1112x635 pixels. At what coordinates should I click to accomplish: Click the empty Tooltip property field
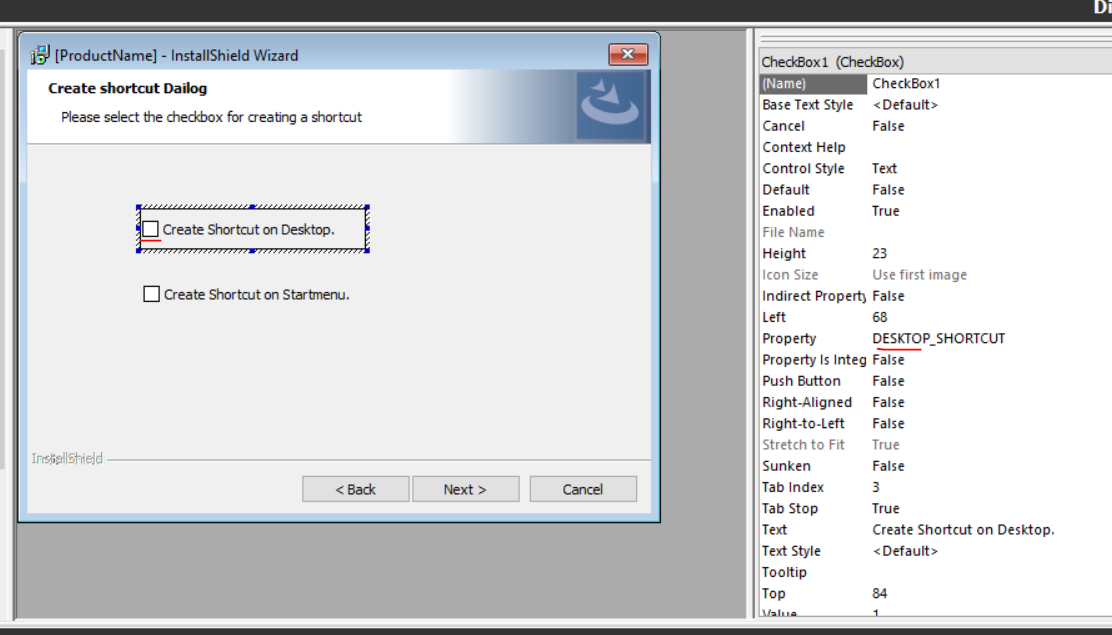(940, 571)
